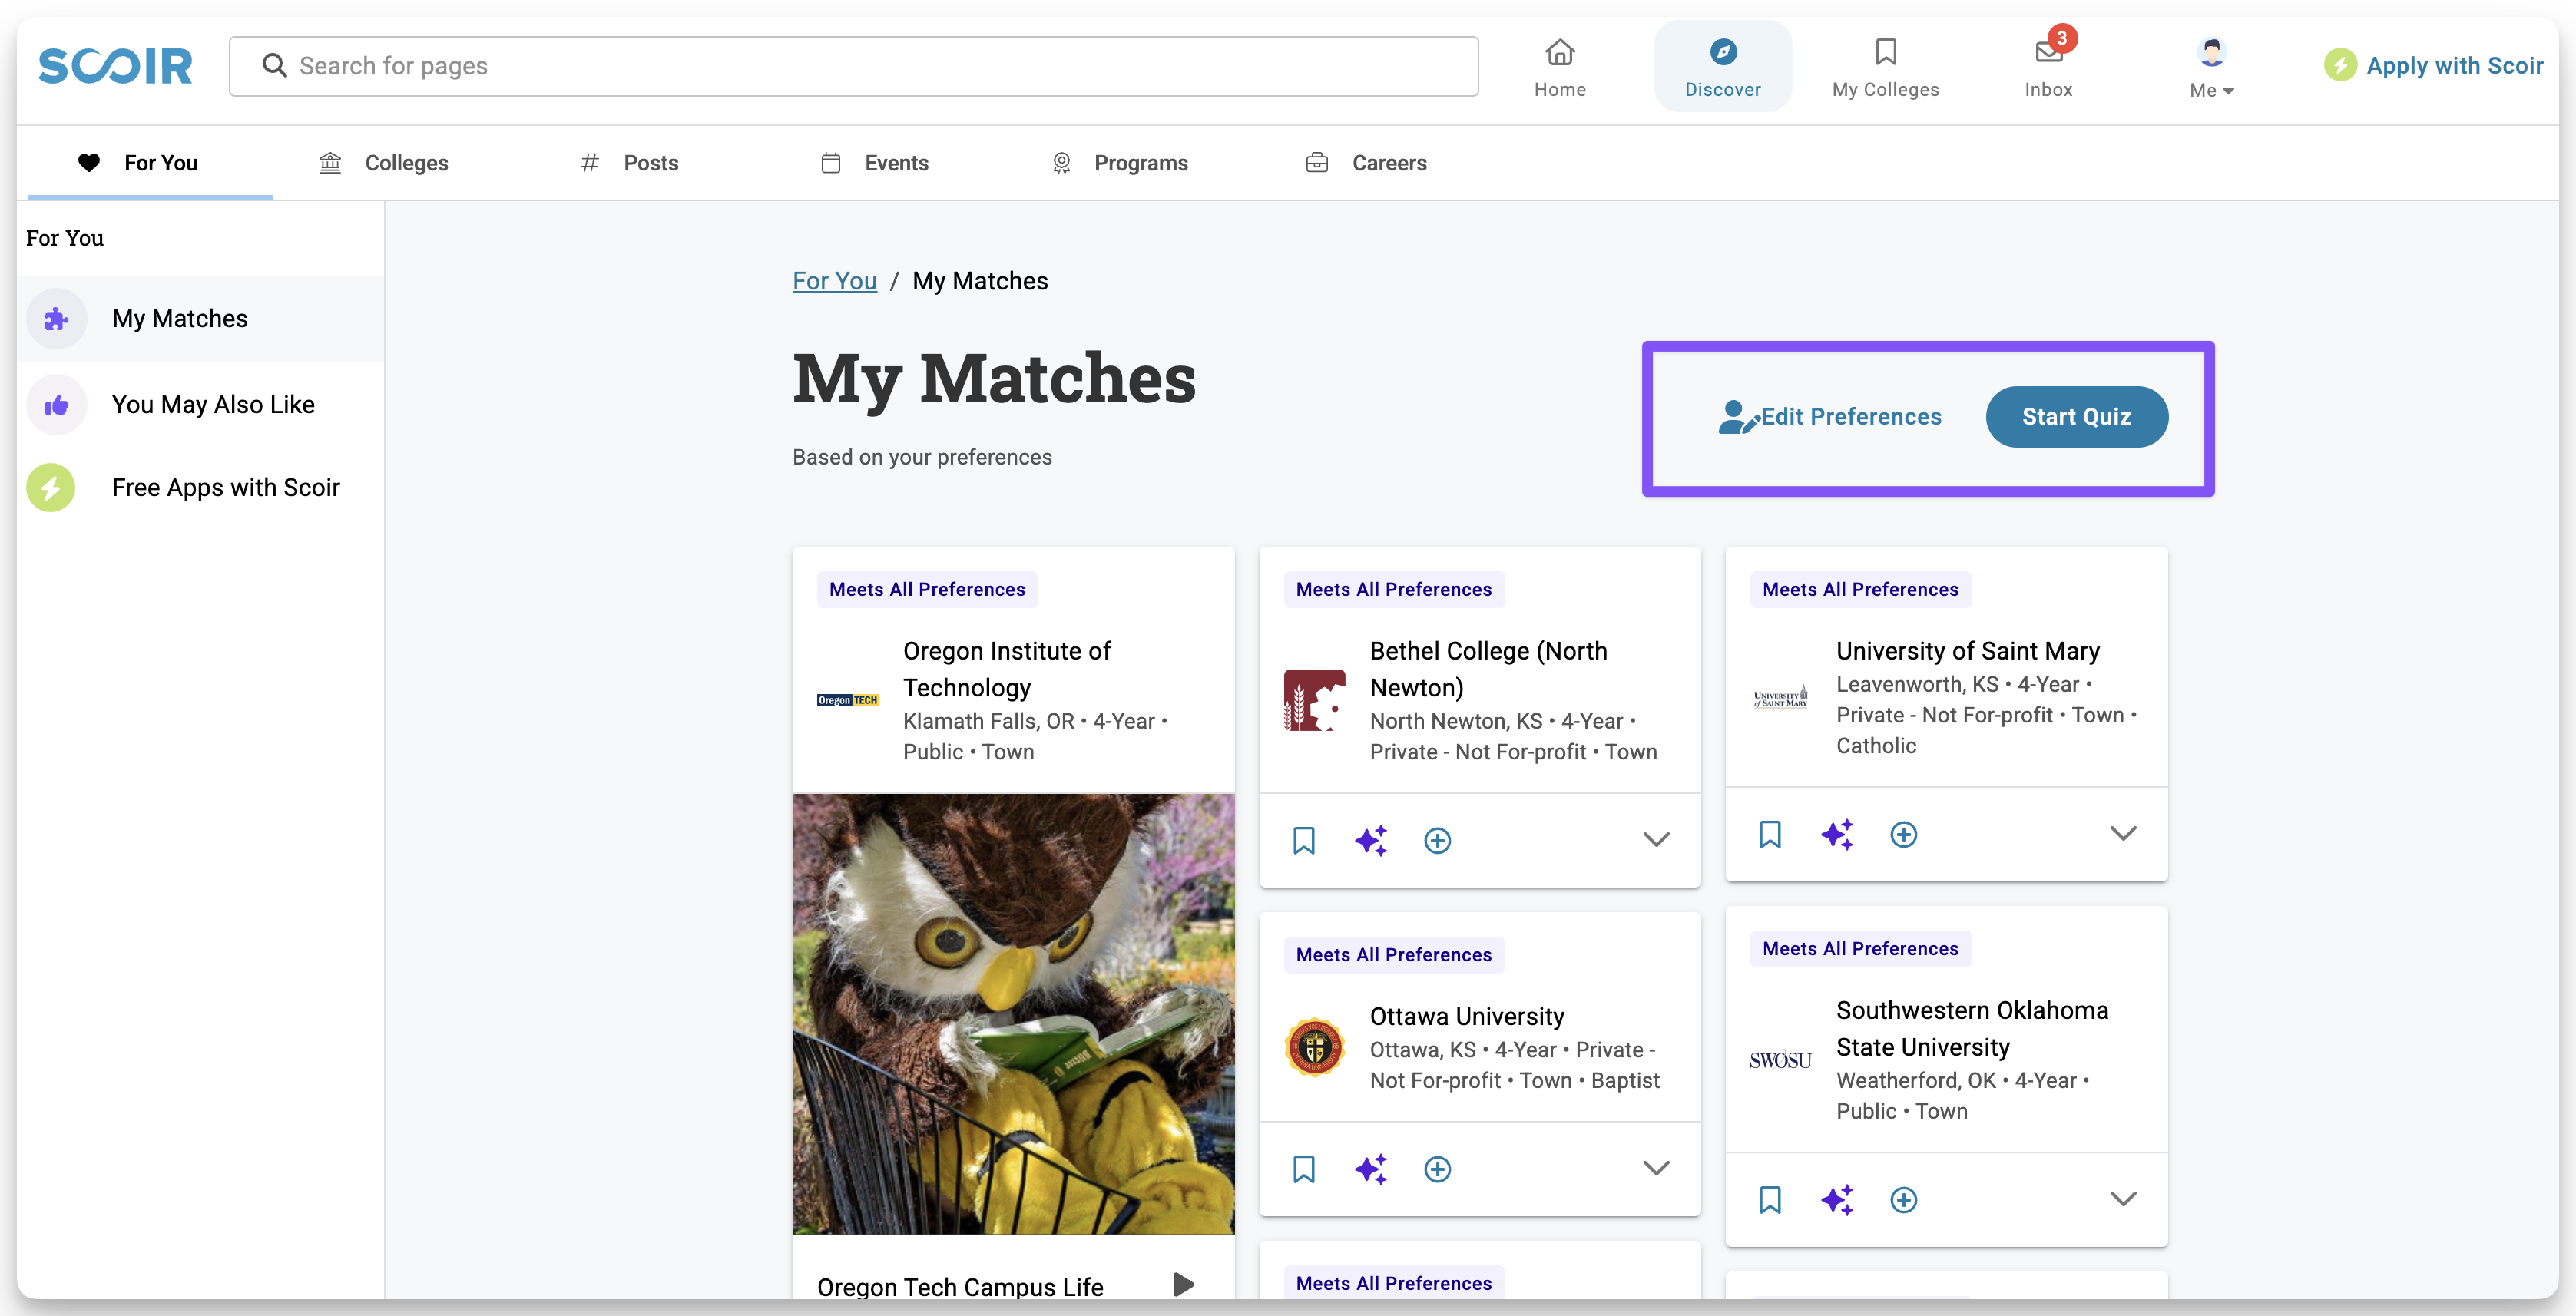The height and width of the screenshot is (1316, 2576).
Task: Open Southwestern Oklahoma State University title
Action: tap(1972, 1028)
